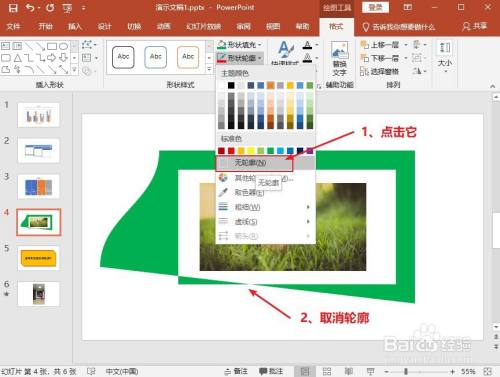Screen dimensions: 500x377
Task: Click the 形状轮廓 dropdown button
Action: [240, 58]
